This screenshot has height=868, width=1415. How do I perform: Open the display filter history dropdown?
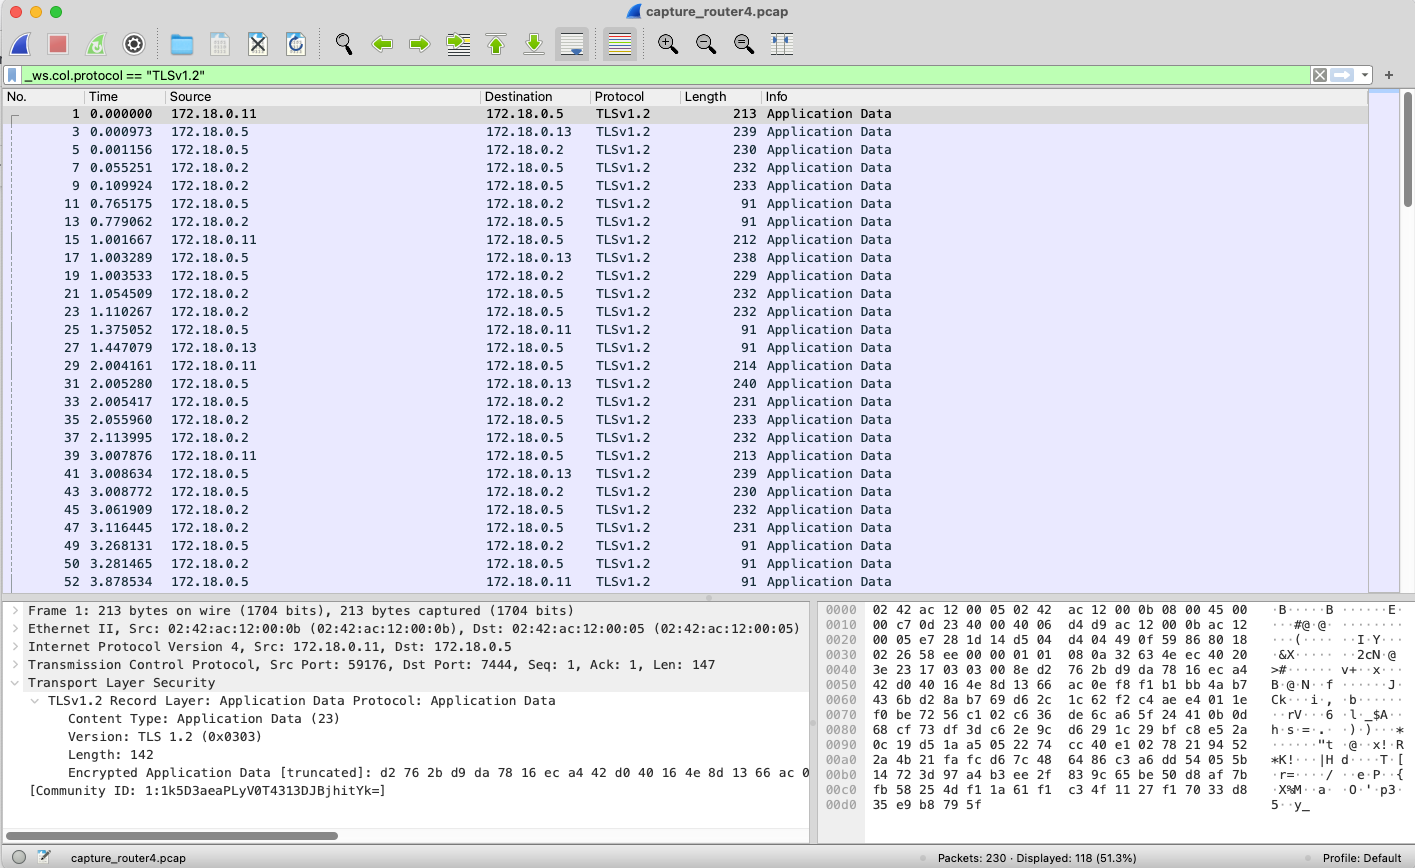pyautogui.click(x=1365, y=75)
